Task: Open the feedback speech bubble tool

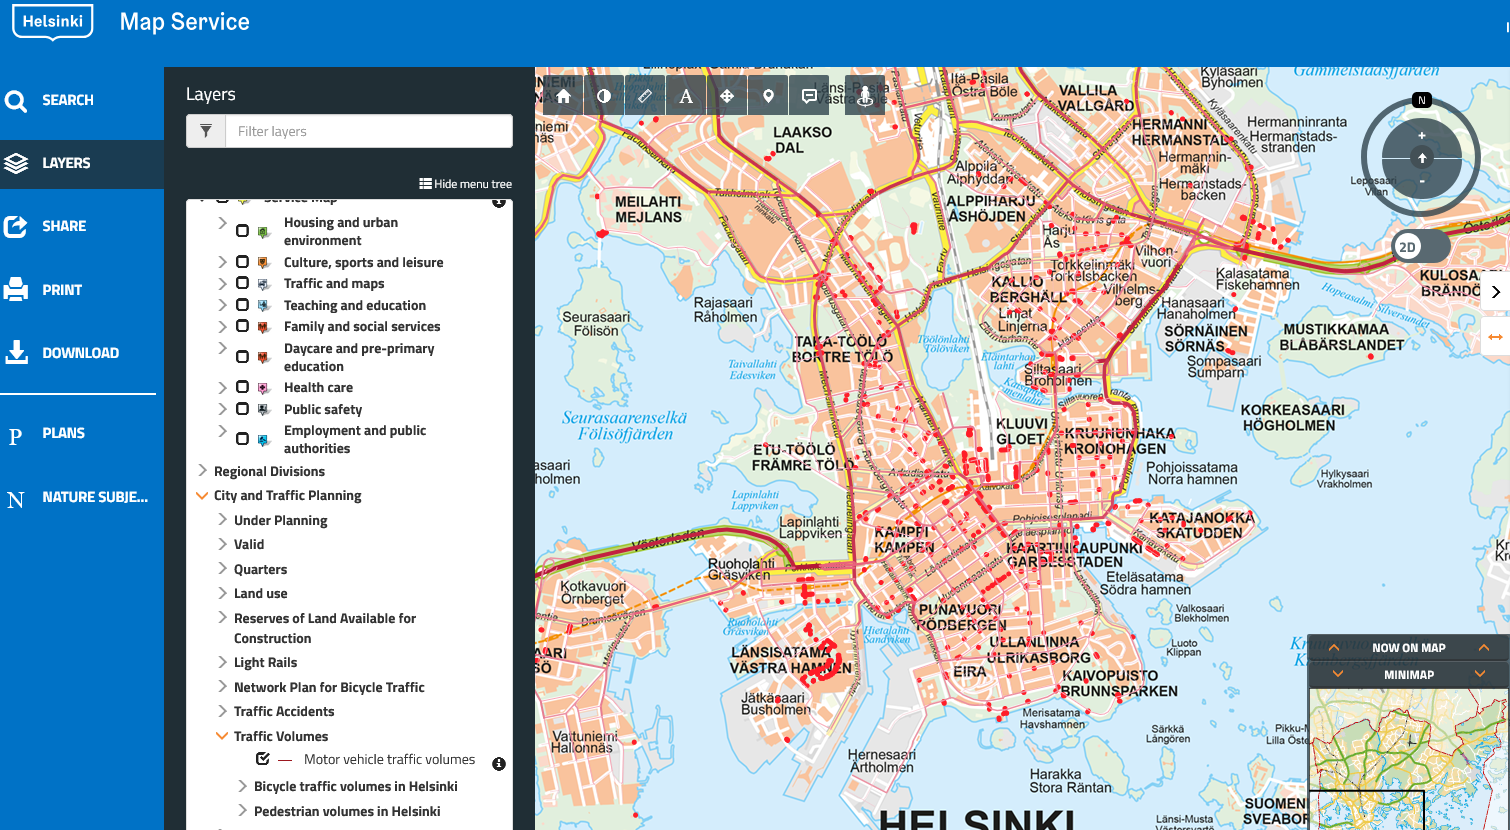Action: coord(808,94)
